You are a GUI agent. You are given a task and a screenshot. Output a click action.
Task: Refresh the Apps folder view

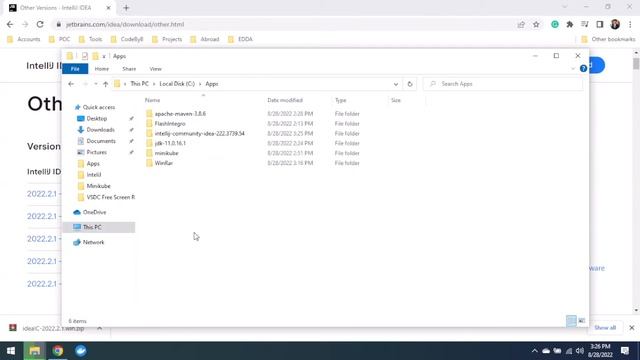[410, 84]
